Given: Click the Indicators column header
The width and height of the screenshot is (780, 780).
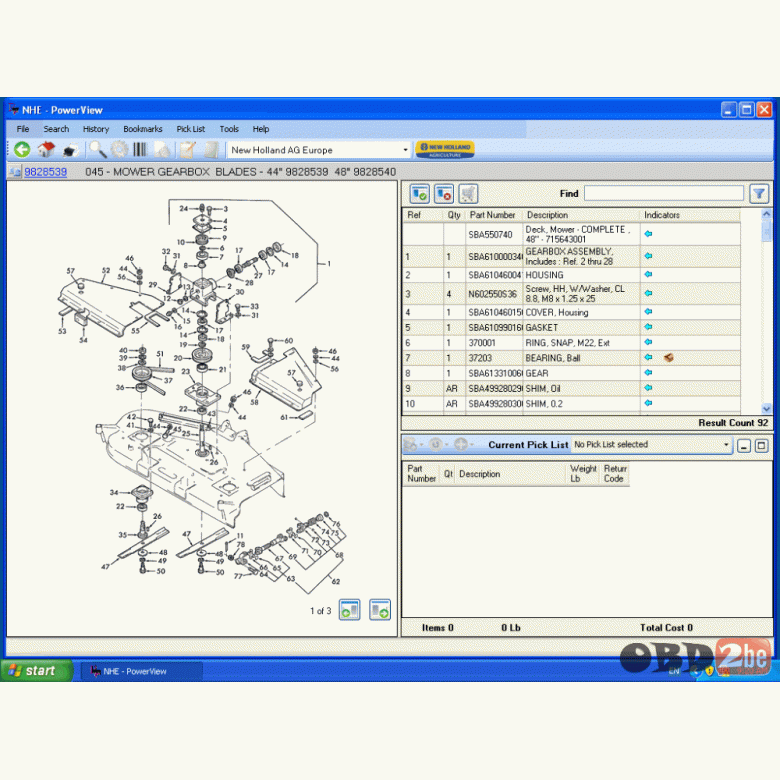Looking at the screenshot, I should pyautogui.click(x=690, y=215).
